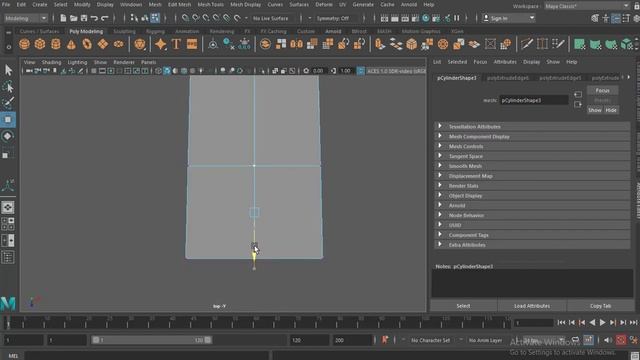Play the animation forward
Image resolution: width=640 pixels, height=360 pixels.
602,322
